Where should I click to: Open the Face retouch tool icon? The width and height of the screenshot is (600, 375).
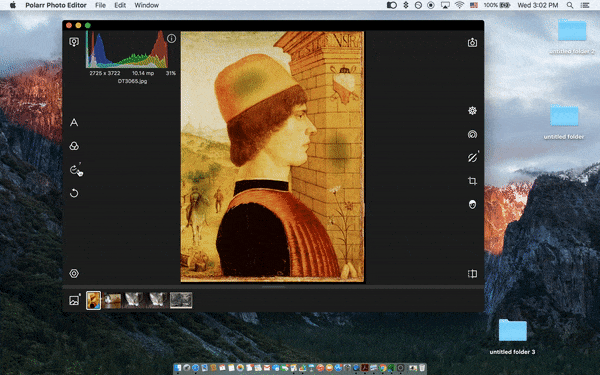click(472, 204)
